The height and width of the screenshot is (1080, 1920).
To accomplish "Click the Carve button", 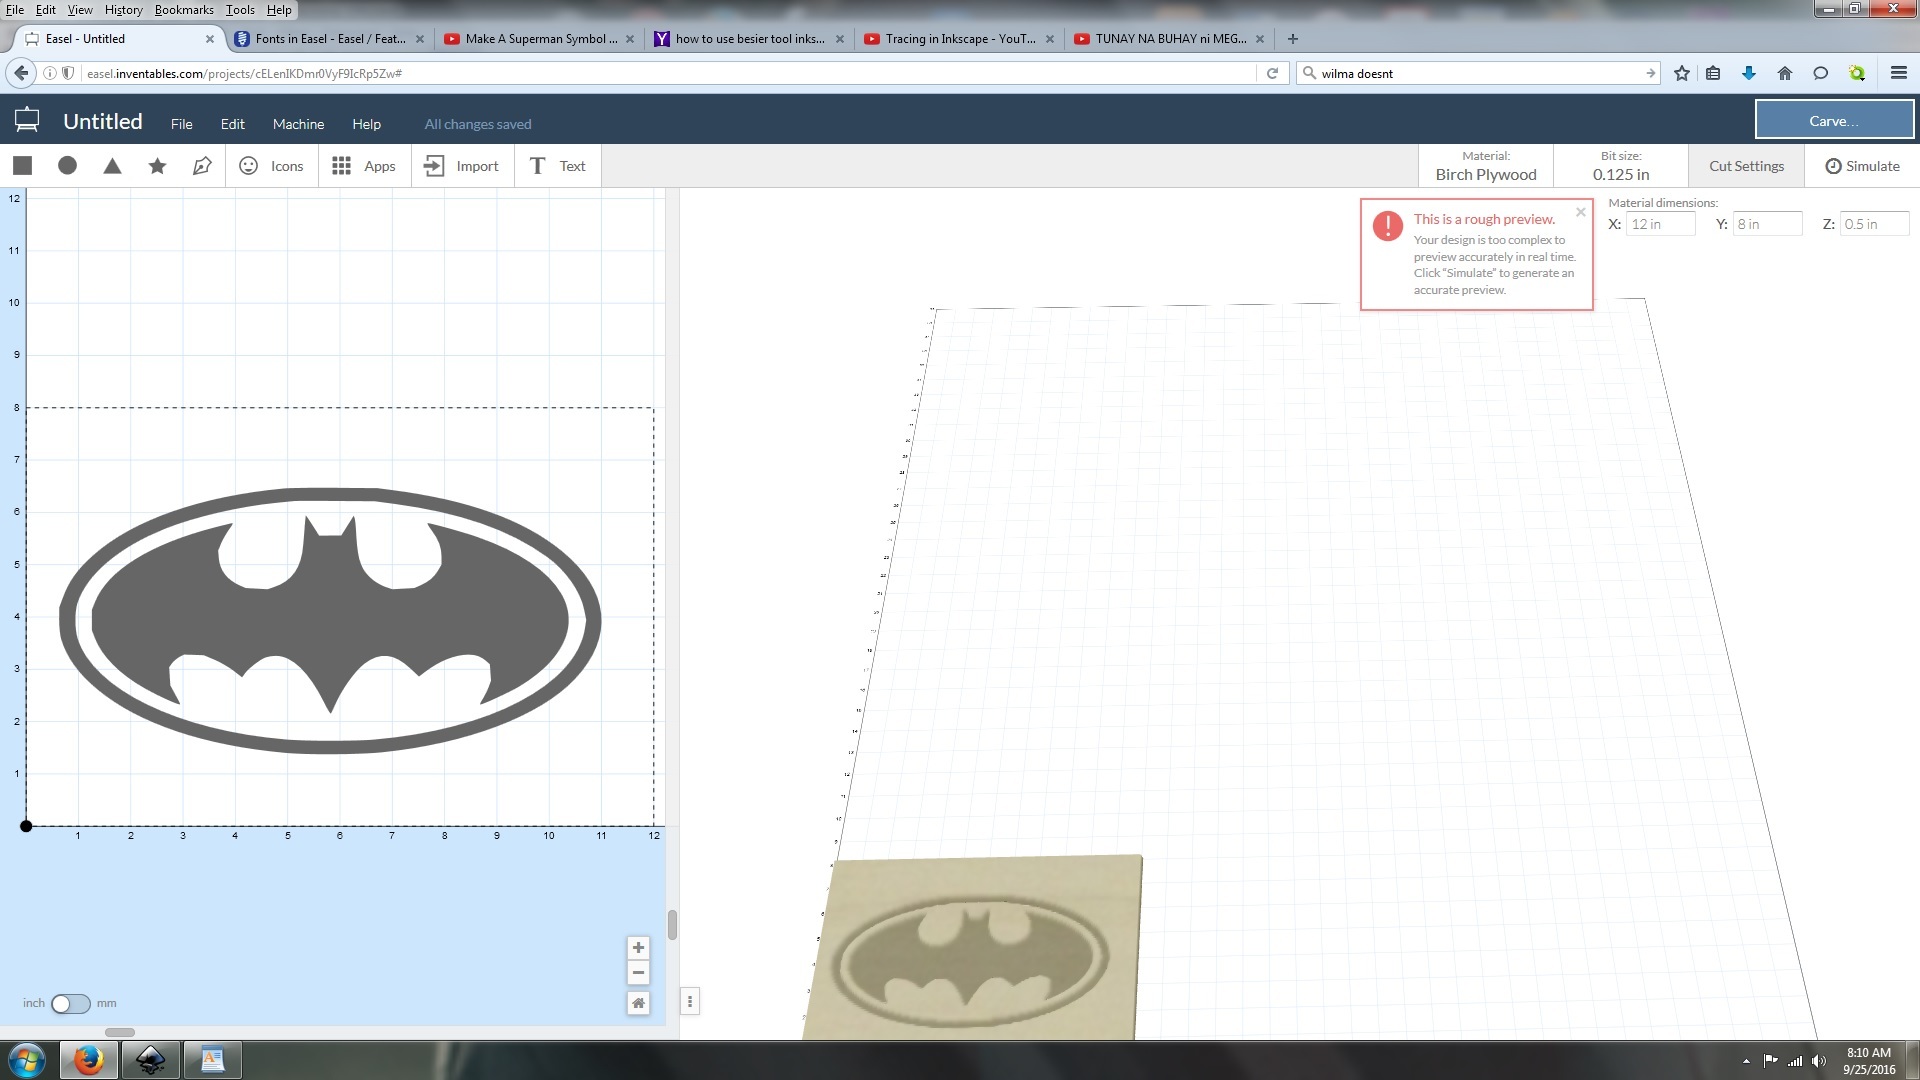I will 1833,119.
